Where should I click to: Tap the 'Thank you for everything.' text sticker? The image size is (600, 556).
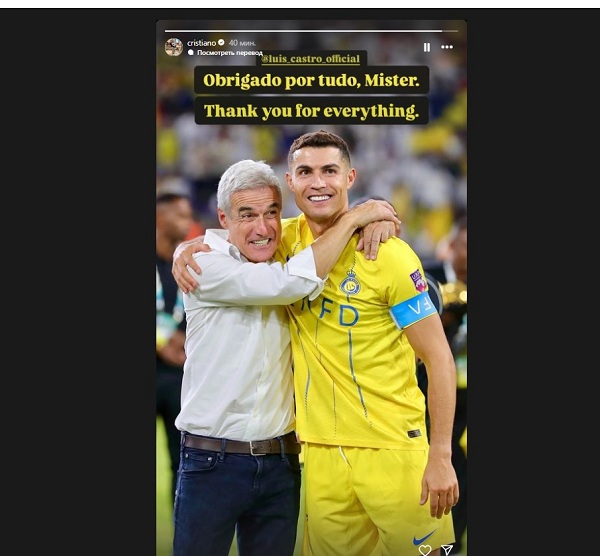[x=311, y=111]
